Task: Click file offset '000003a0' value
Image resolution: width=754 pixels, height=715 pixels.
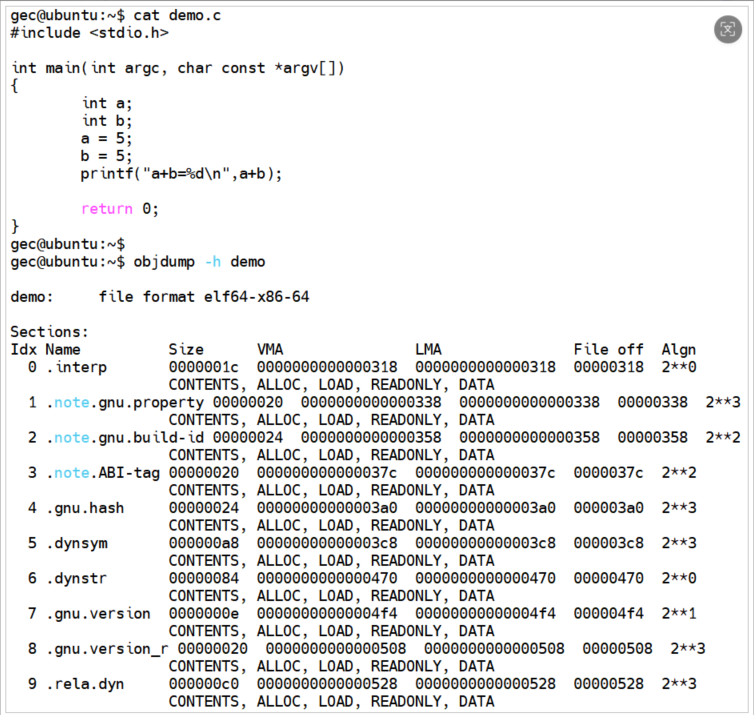Action: click(608, 508)
